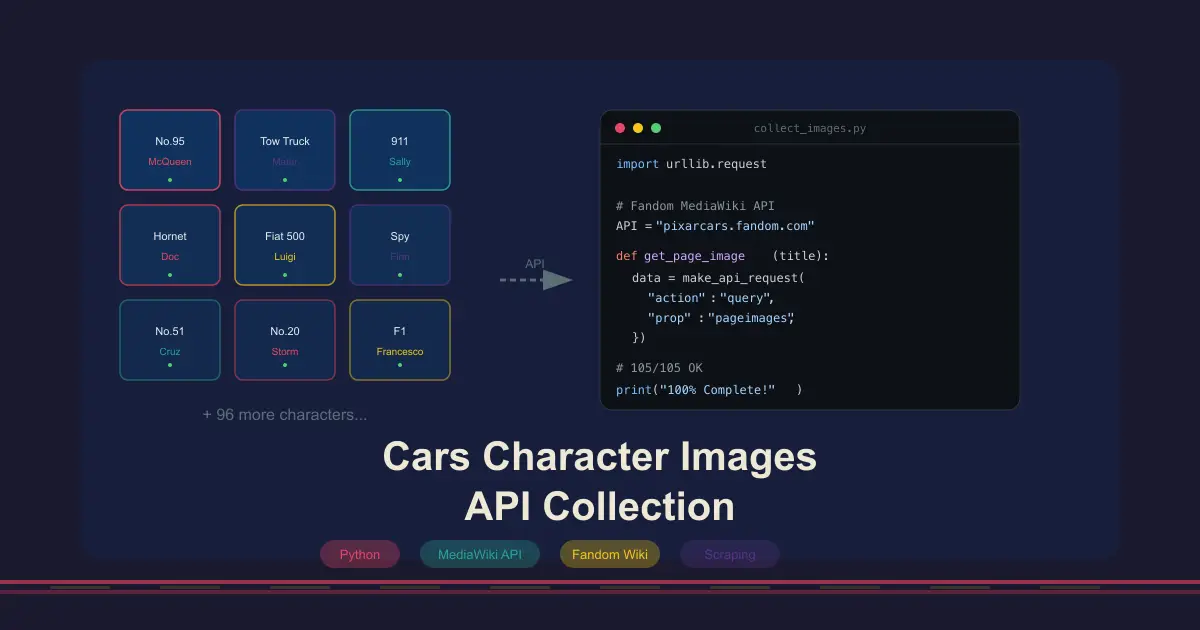Click the "# Fandom MediaWiki API" comment
This screenshot has height=630, width=1200.
(695, 206)
